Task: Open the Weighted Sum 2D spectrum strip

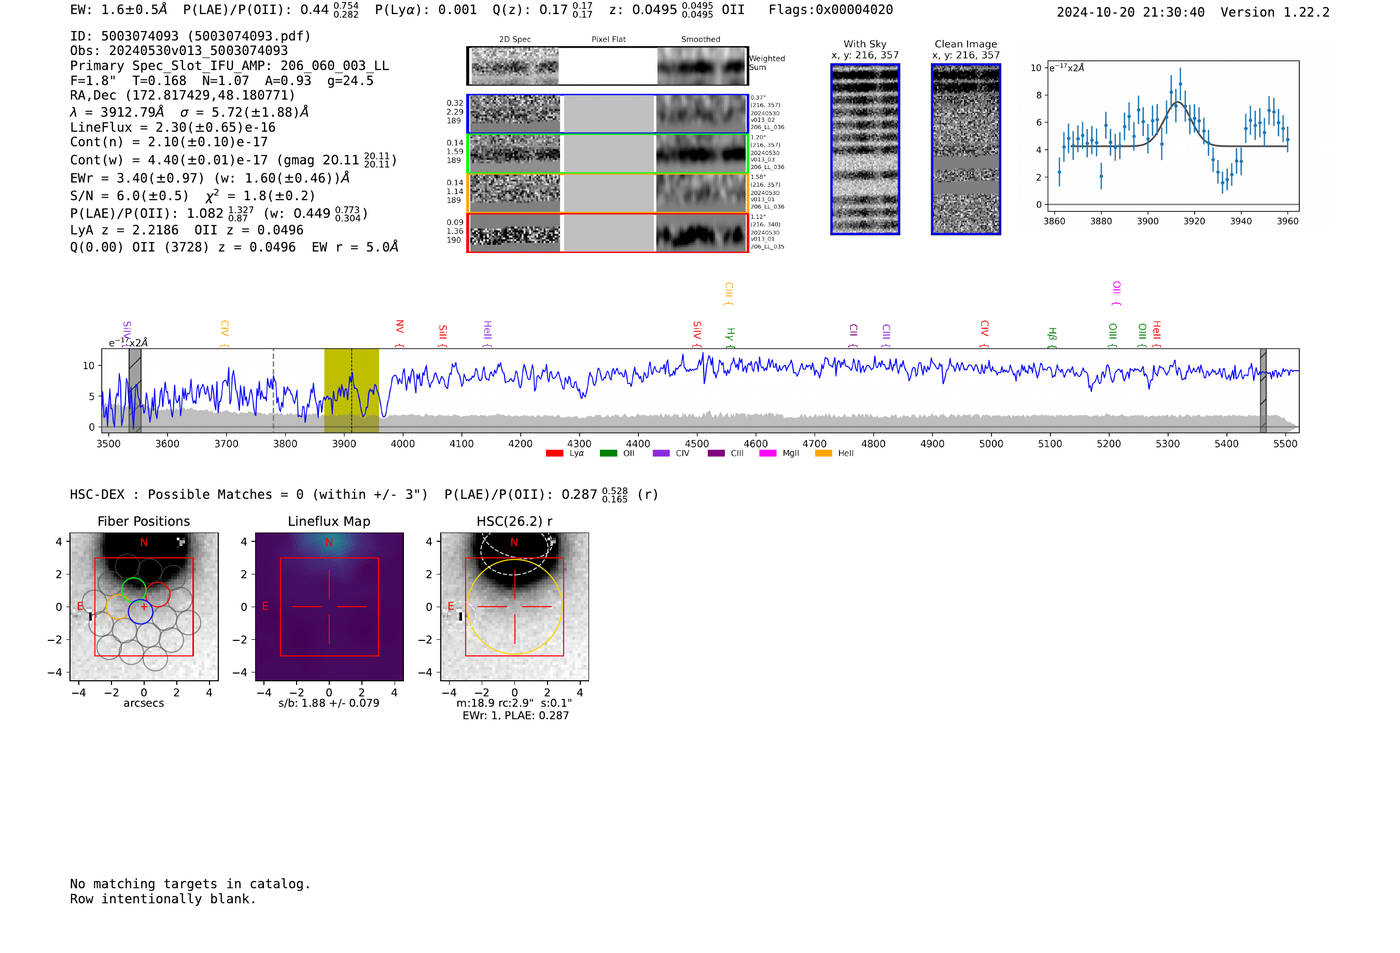Action: pos(608,66)
